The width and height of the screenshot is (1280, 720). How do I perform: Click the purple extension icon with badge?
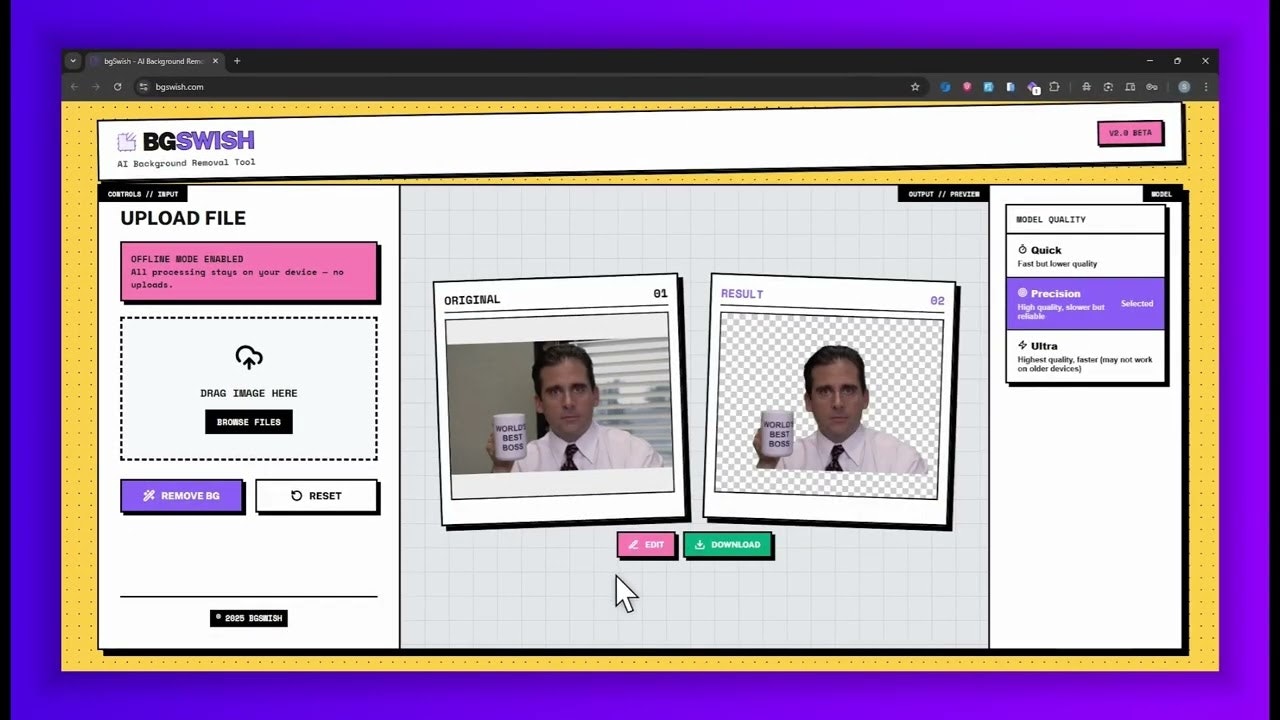point(1033,88)
